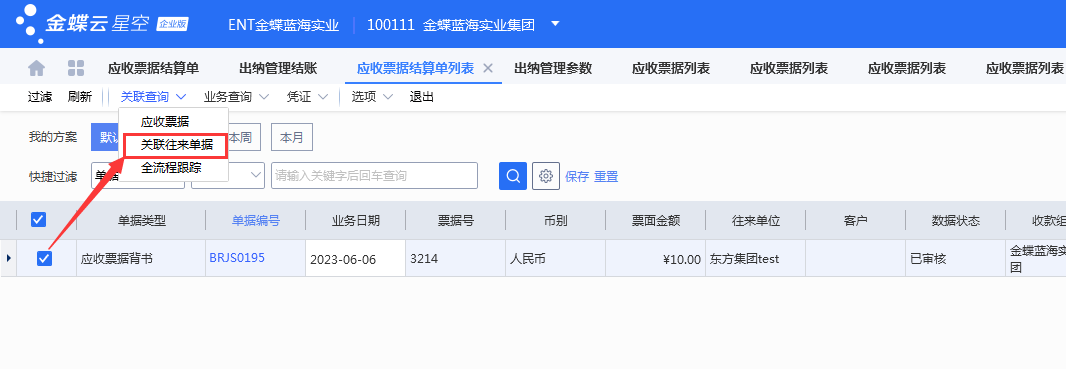This screenshot has height=369, width=1066.
Task: Click the 刷新 toolbar button
Action: click(x=80, y=97)
